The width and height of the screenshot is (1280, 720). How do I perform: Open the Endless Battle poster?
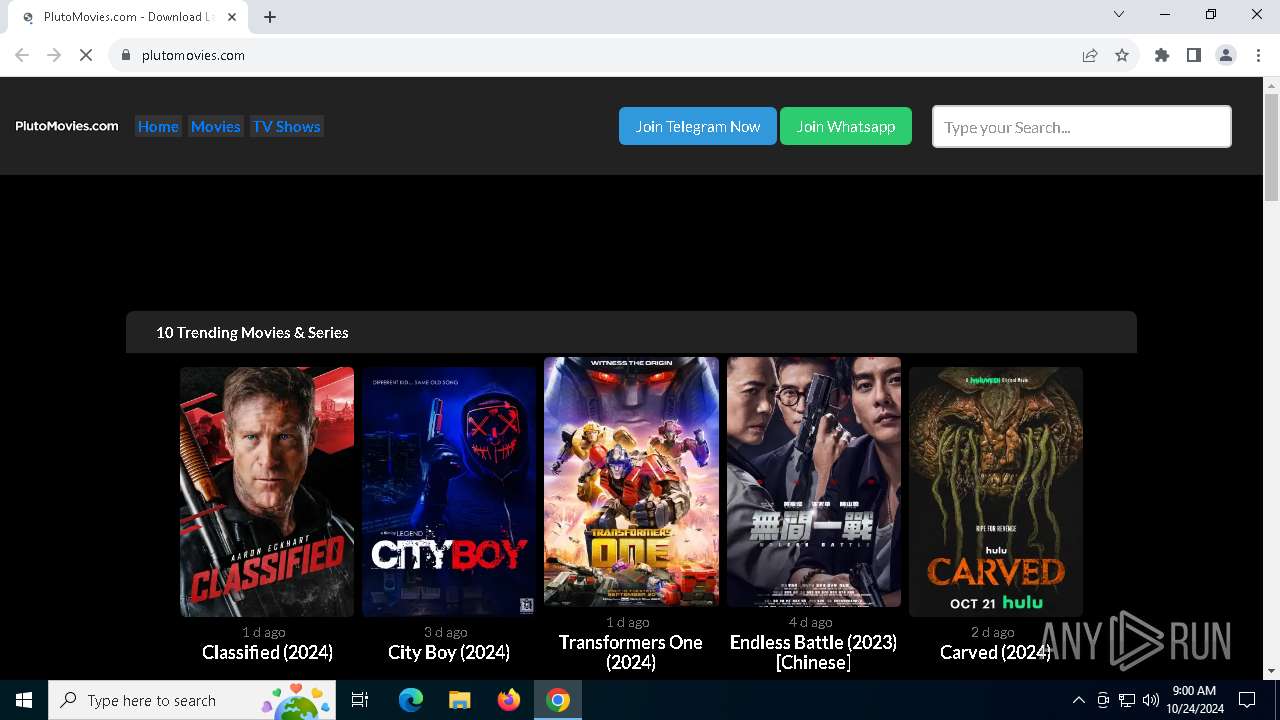[814, 482]
